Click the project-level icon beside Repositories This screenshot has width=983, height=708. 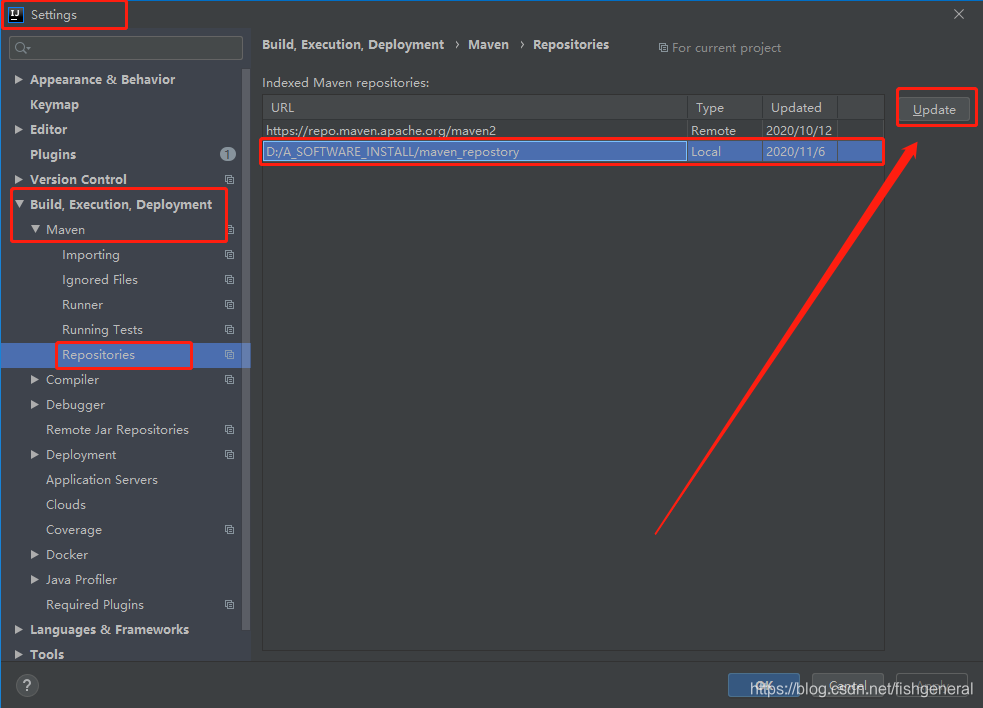229,355
